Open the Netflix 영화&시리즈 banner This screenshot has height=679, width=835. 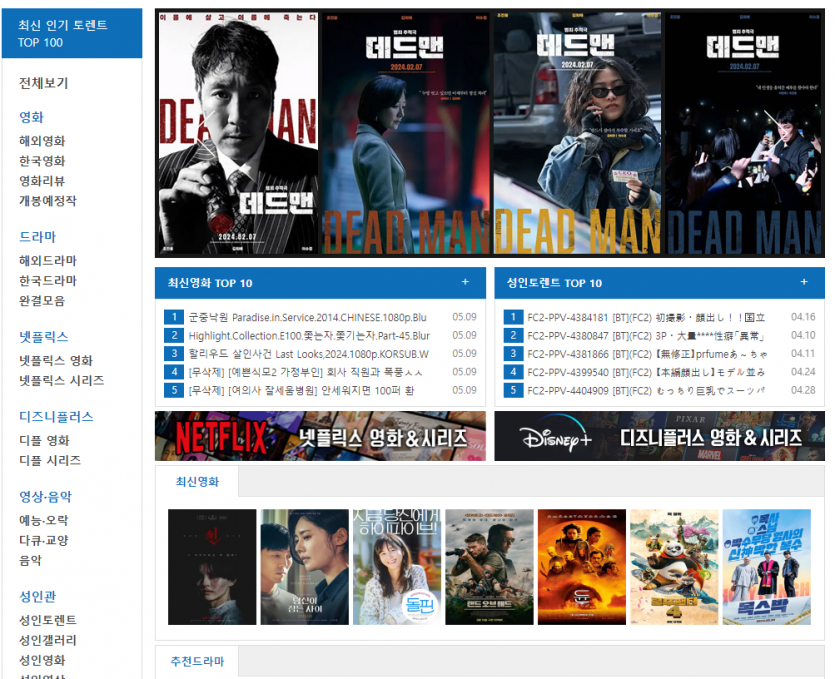320,437
